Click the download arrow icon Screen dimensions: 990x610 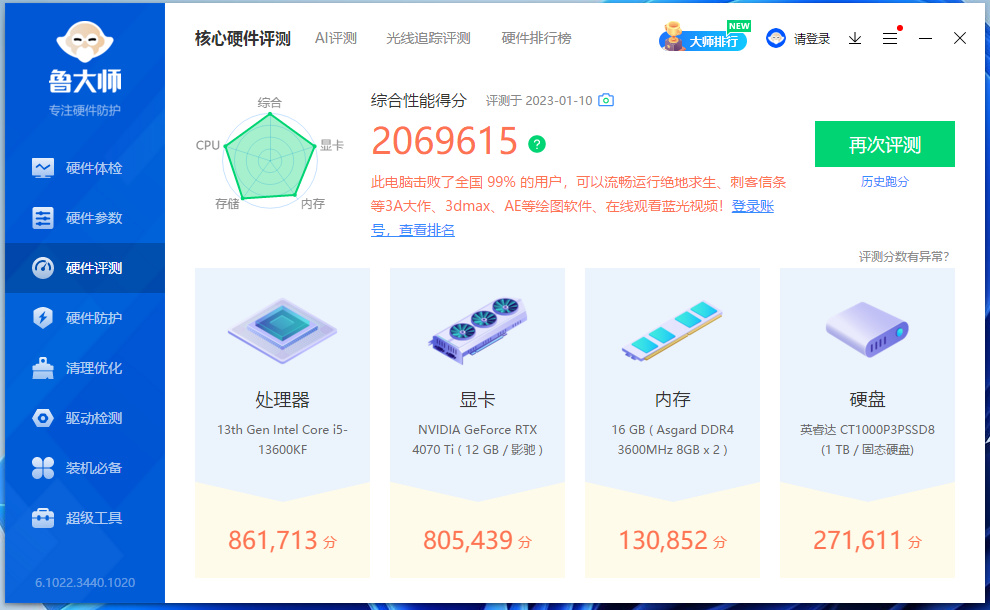(x=855, y=39)
